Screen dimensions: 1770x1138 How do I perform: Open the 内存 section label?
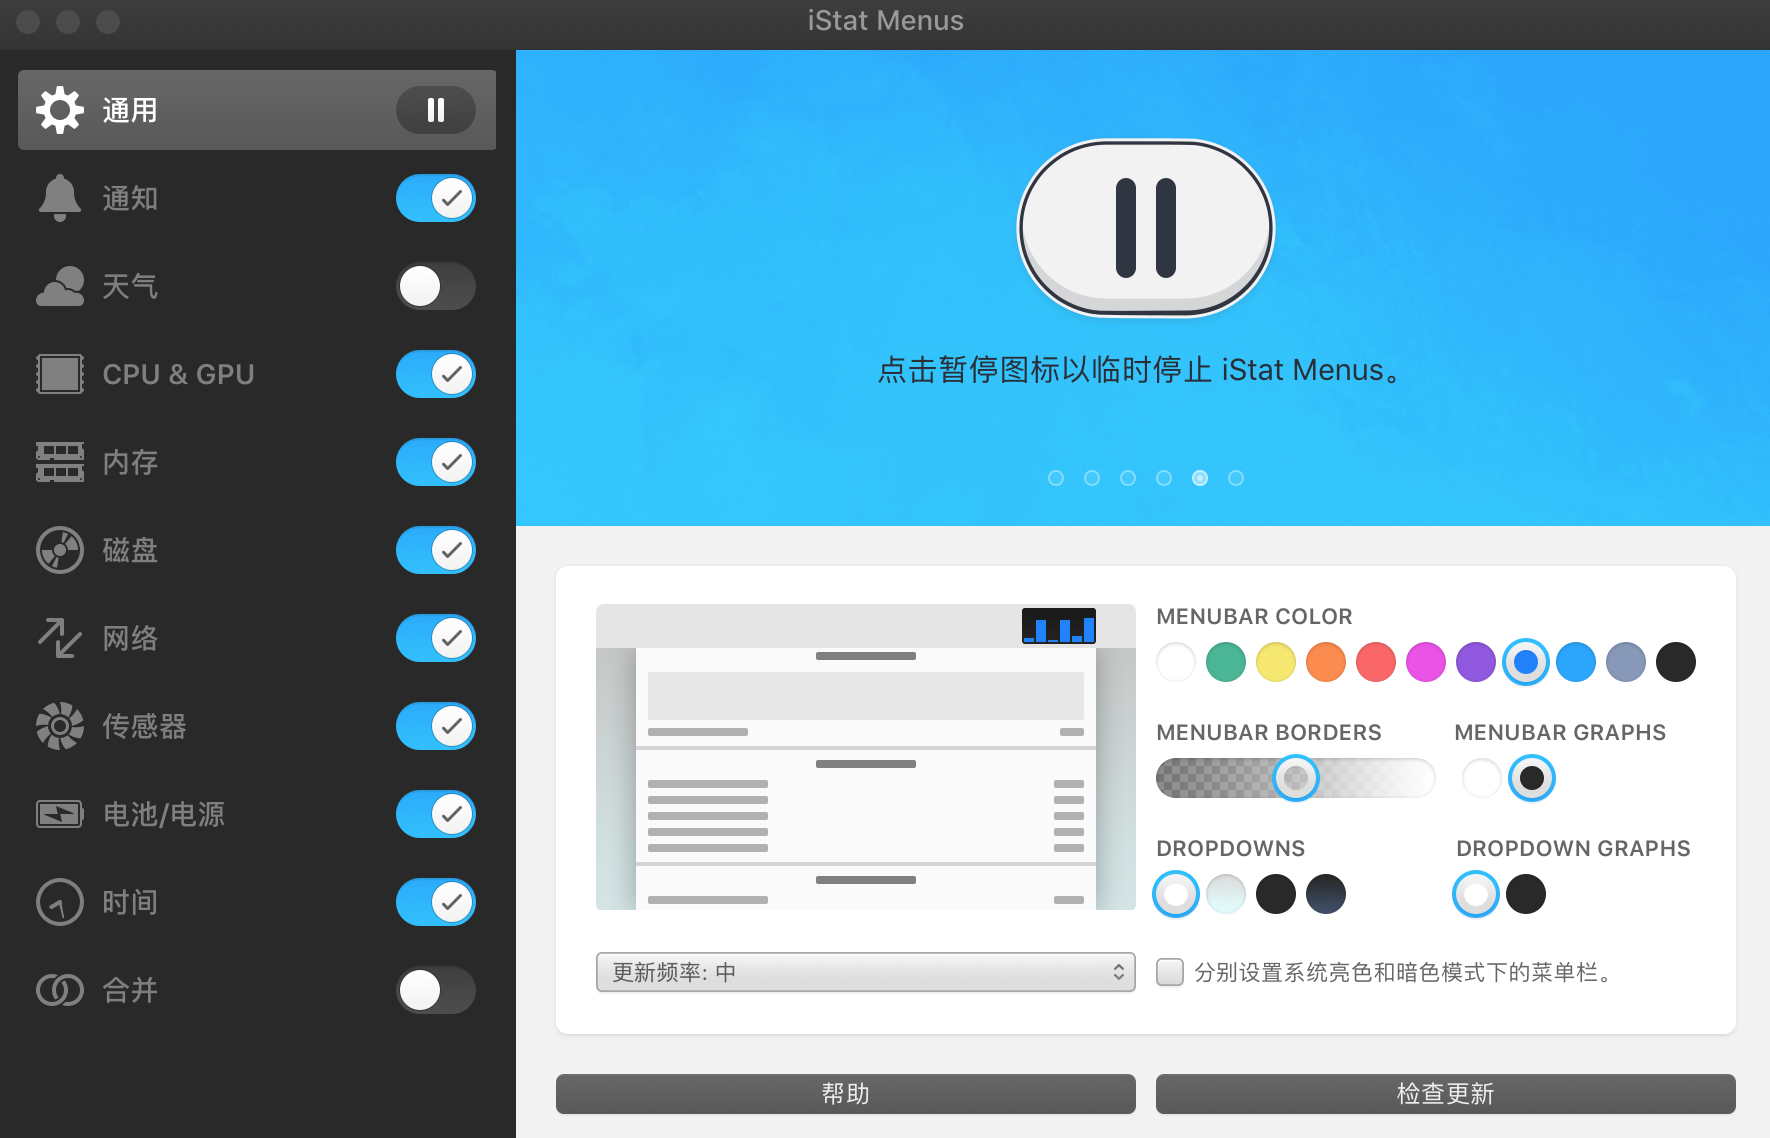(130, 462)
